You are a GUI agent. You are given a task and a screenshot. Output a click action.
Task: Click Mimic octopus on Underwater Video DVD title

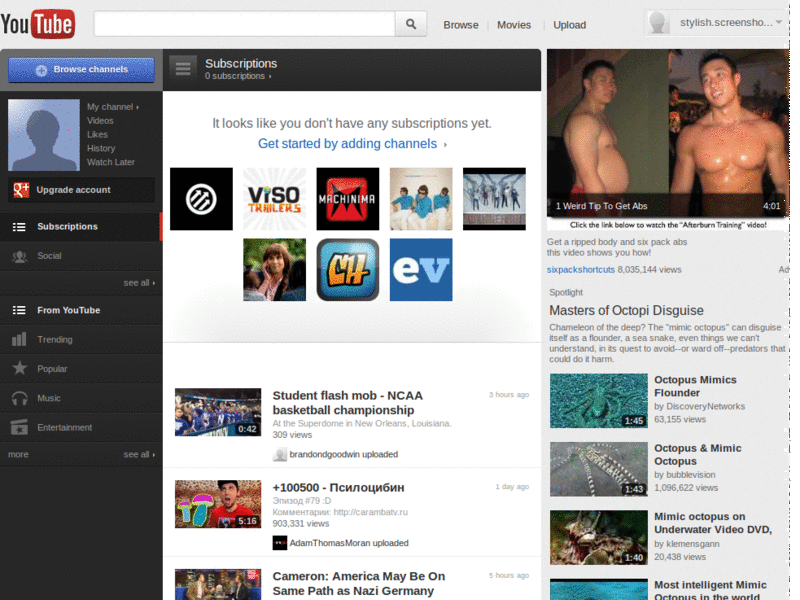pos(713,523)
